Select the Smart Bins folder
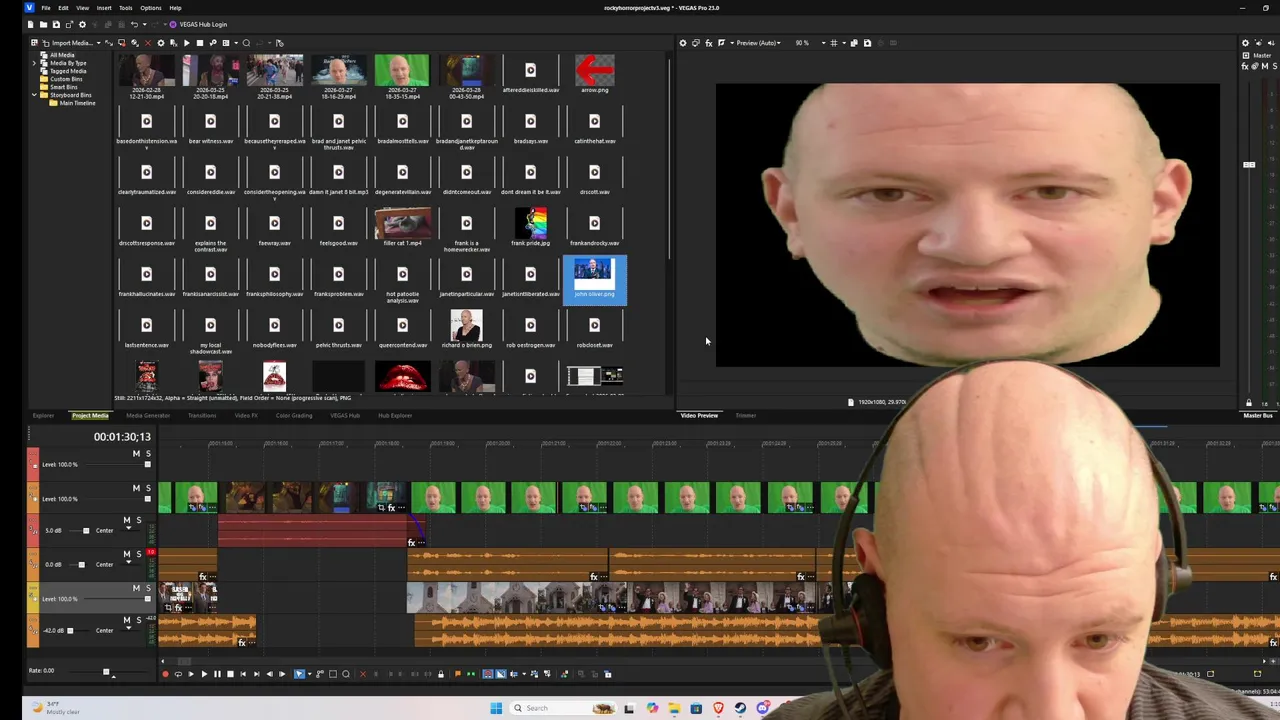This screenshot has width=1280, height=720. [63, 87]
